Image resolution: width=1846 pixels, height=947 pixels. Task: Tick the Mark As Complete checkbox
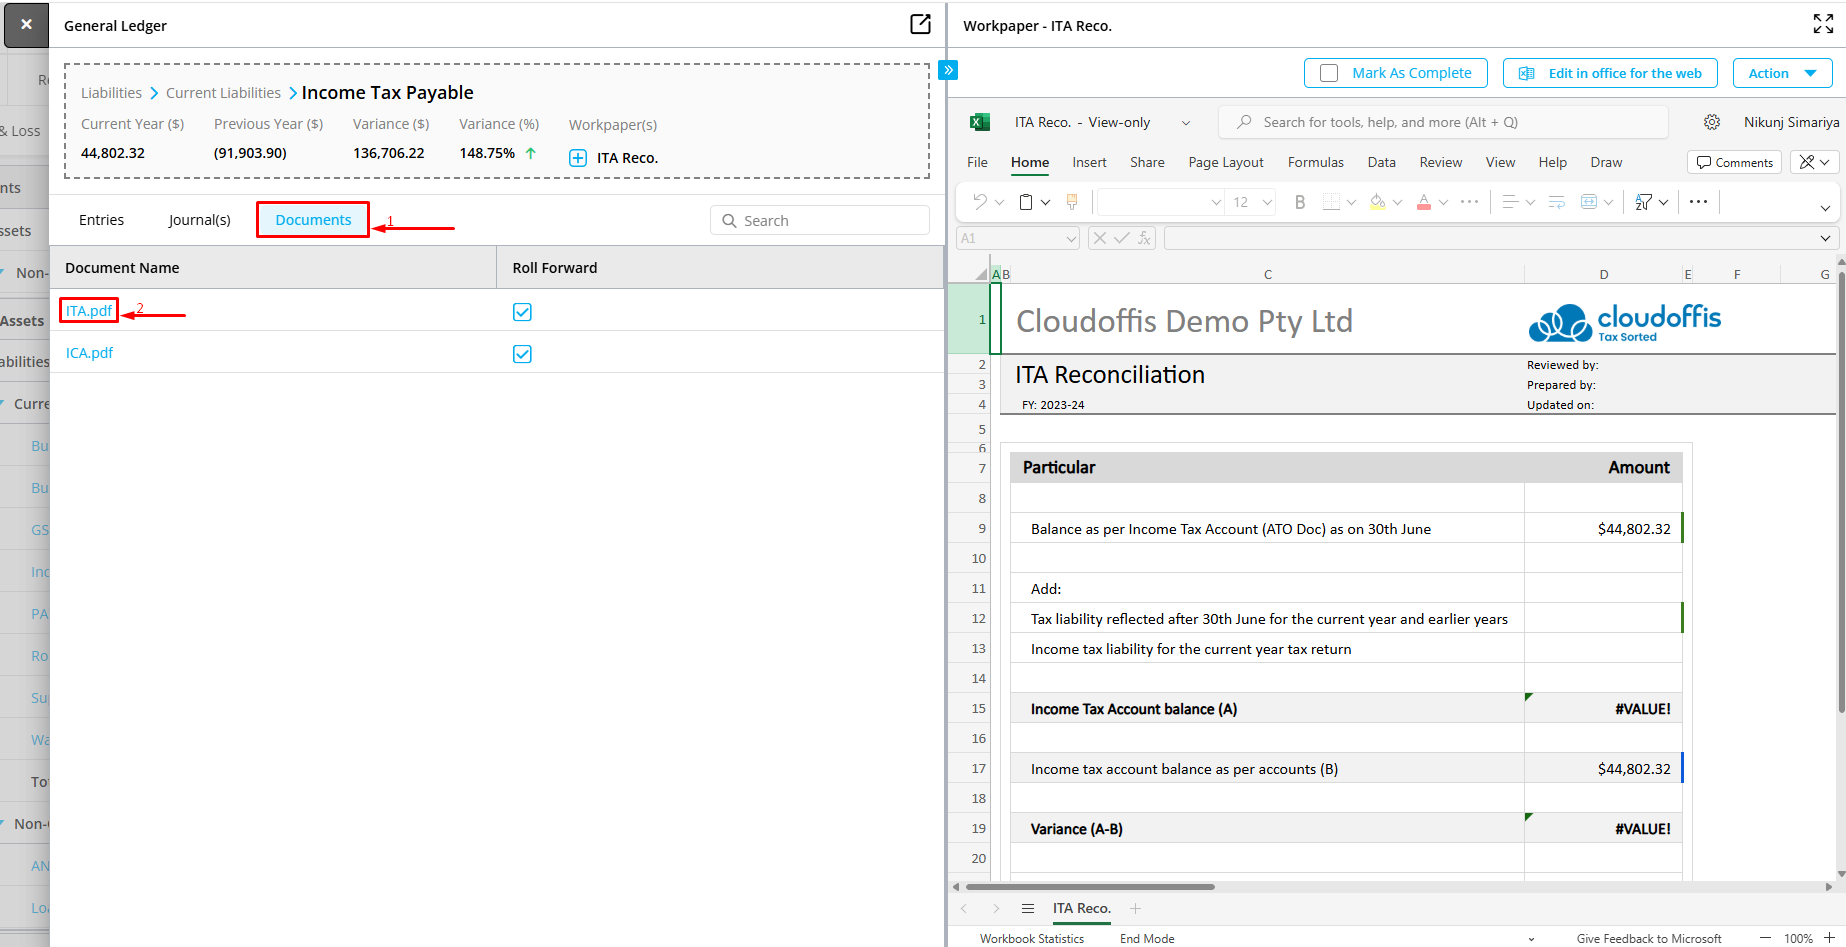pos(1329,73)
